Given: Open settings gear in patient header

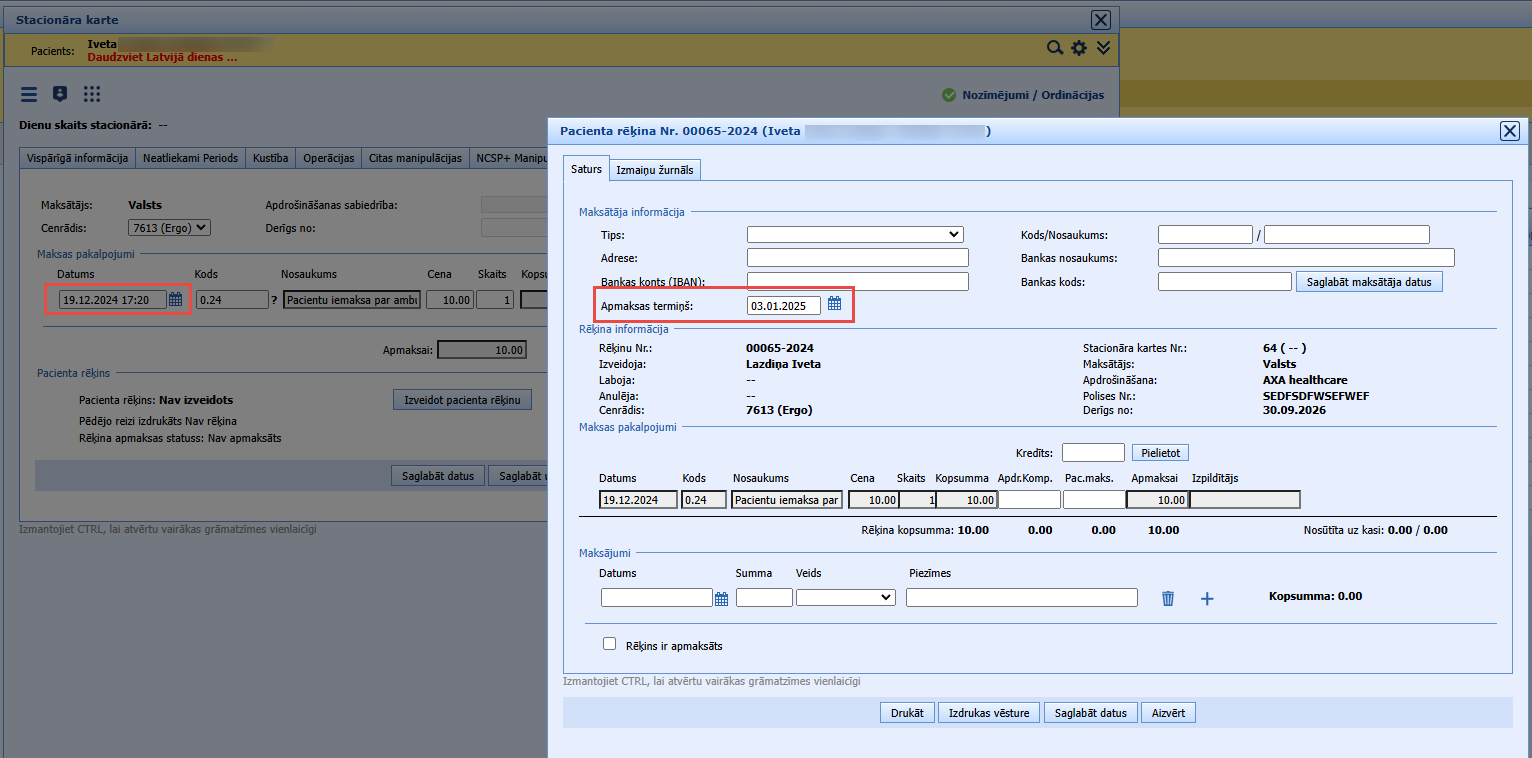Looking at the screenshot, I should 1078,48.
